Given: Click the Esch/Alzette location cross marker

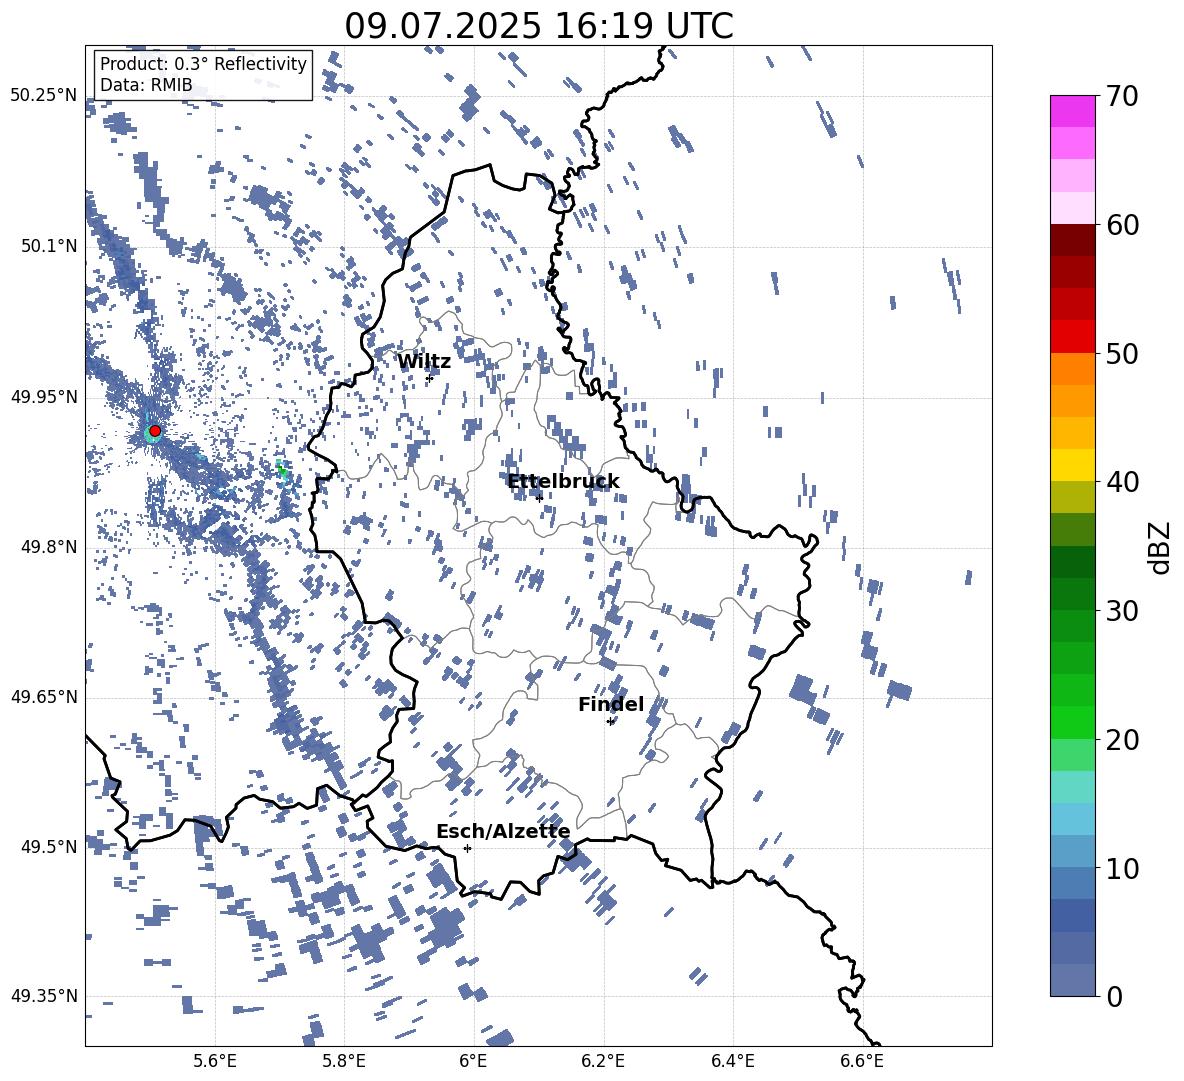Looking at the screenshot, I should click(x=467, y=848).
